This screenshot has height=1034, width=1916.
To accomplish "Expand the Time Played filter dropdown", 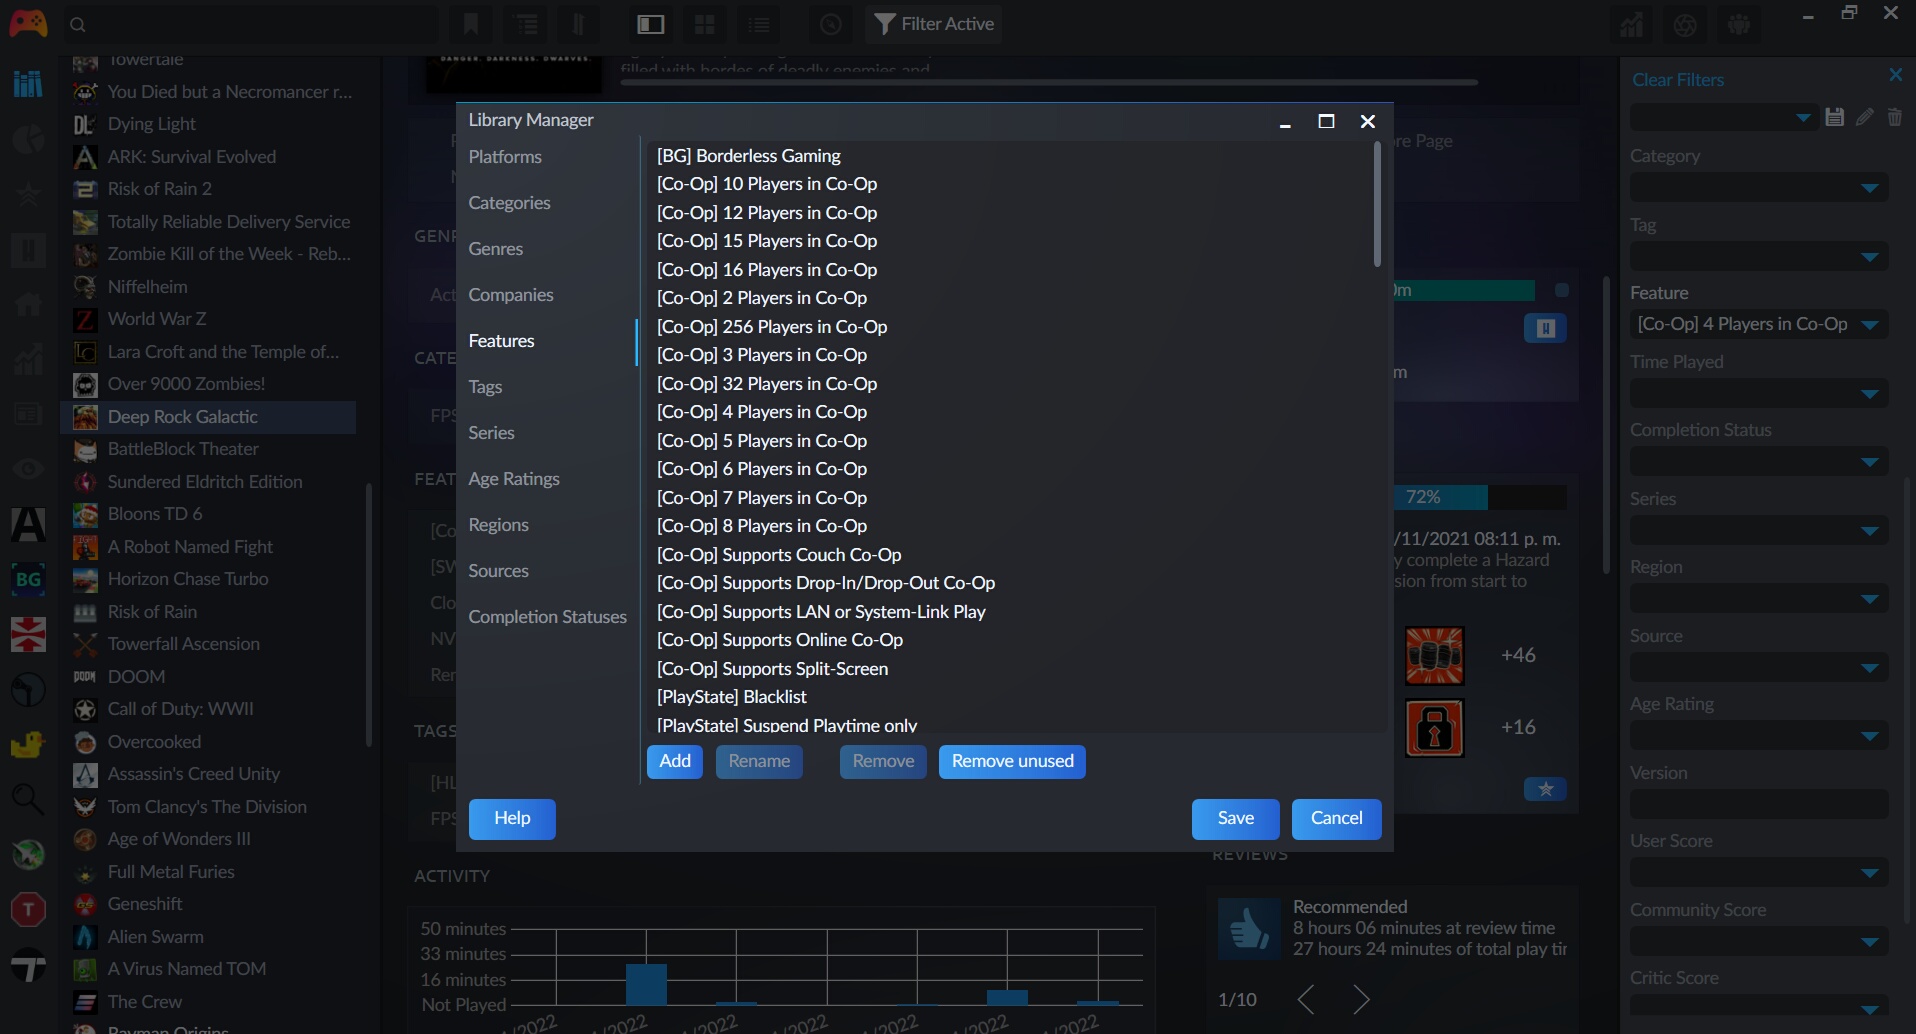I will pyautogui.click(x=1759, y=393).
